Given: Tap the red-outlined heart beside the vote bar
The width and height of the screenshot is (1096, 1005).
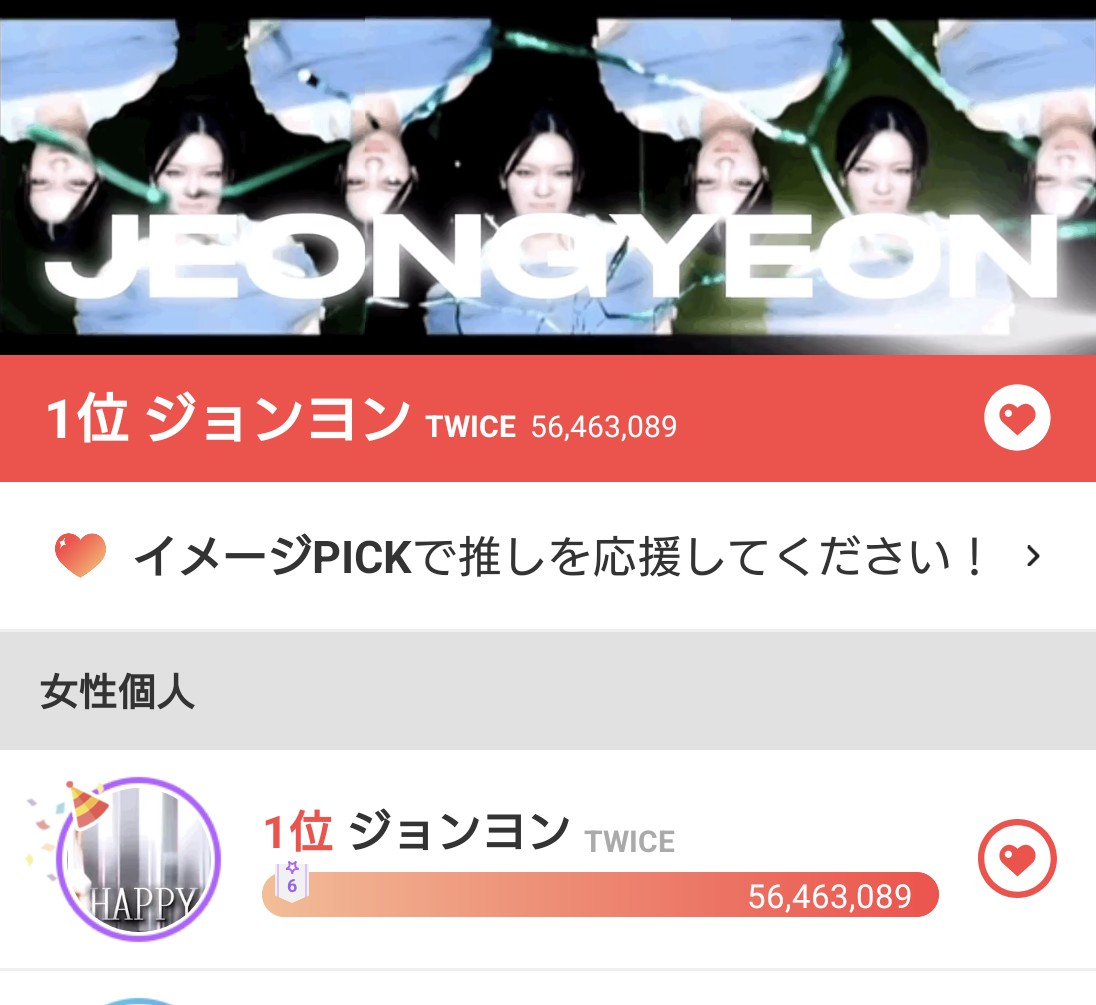Looking at the screenshot, I should 1017,858.
